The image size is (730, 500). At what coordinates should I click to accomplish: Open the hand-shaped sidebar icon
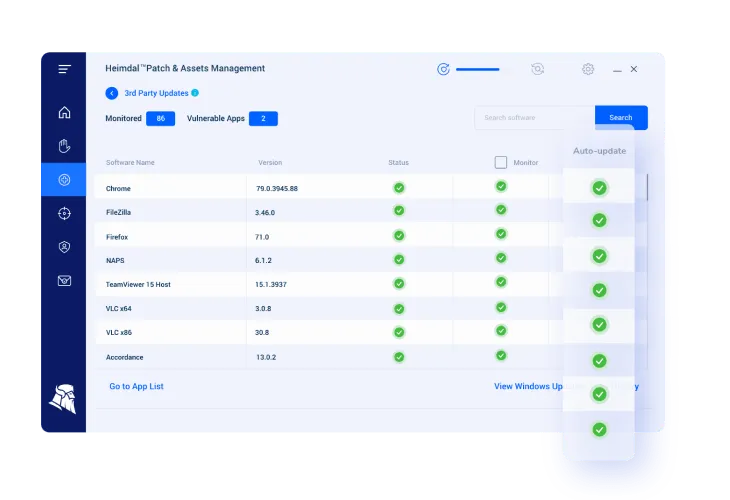64,146
